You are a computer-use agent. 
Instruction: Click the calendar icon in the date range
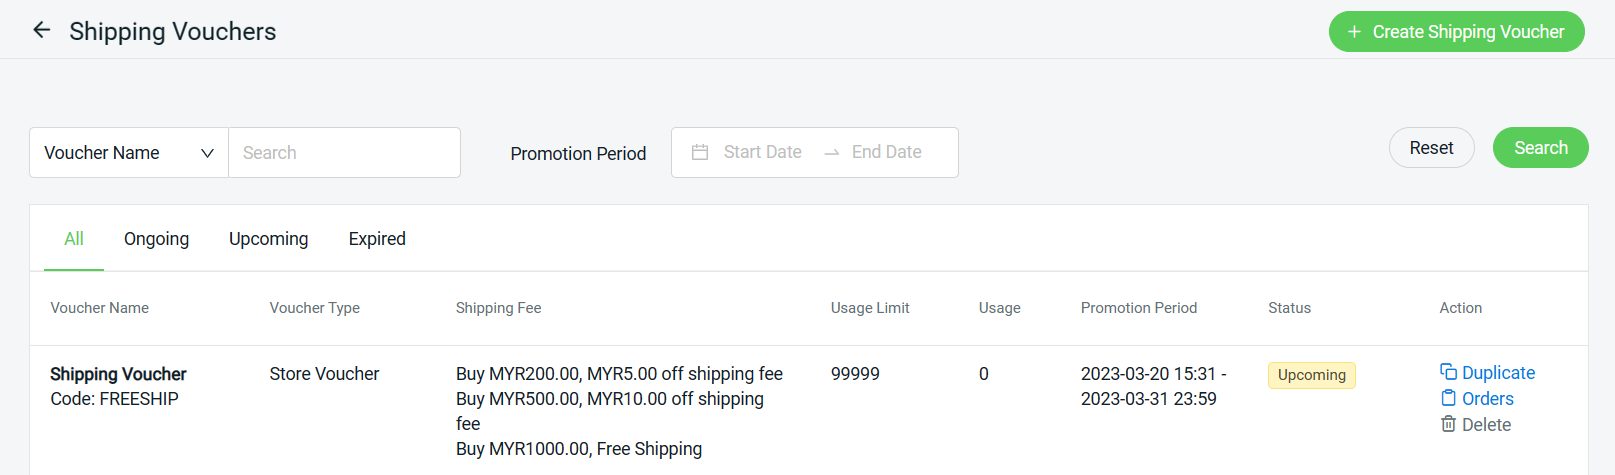coord(700,152)
